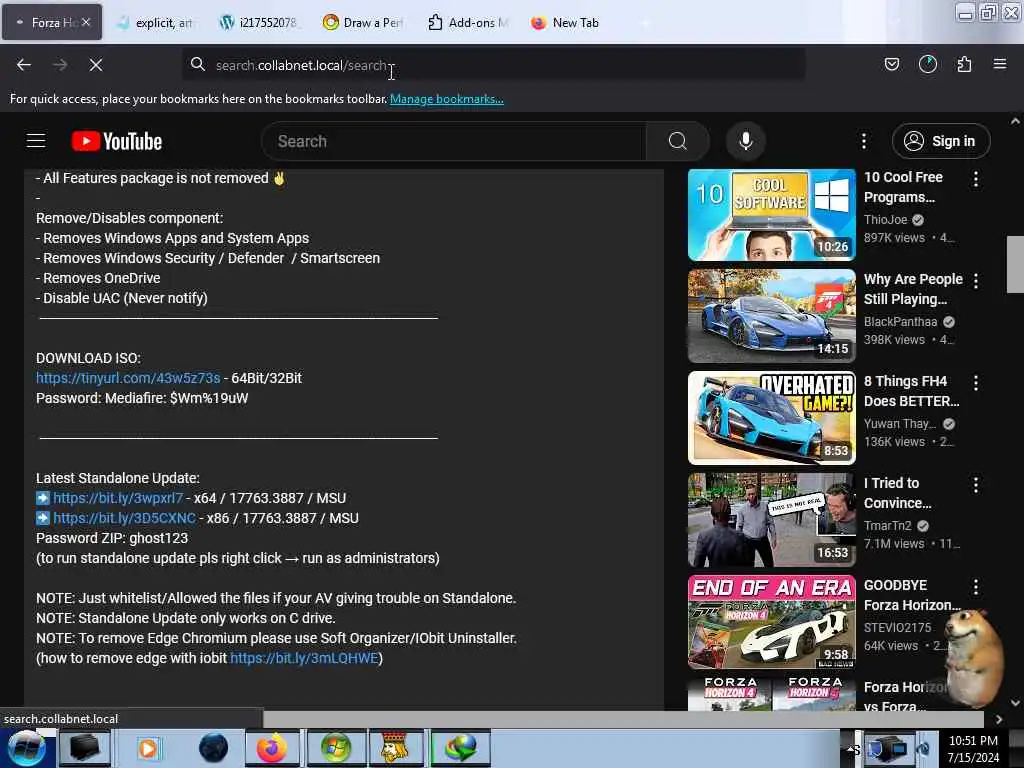Open the 8 Things FH4 Does BETTER title
Screen dimensions: 1024x768
point(912,391)
